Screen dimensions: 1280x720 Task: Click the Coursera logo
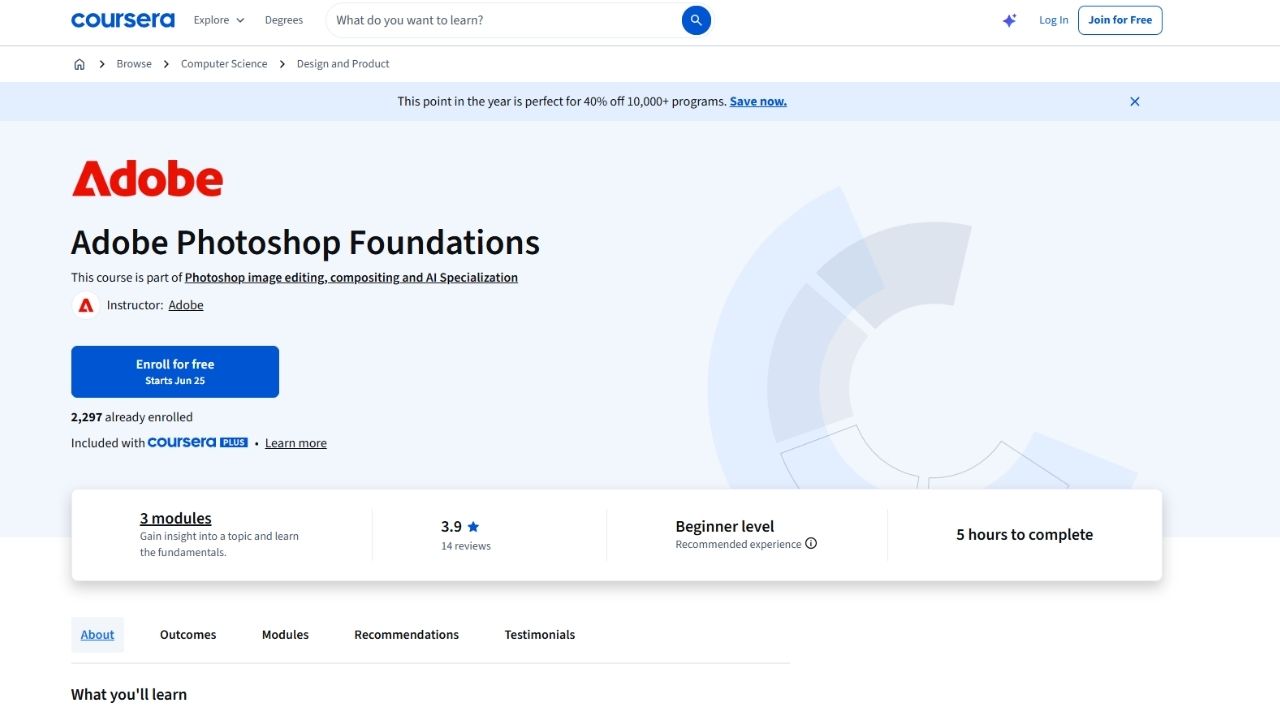[122, 20]
